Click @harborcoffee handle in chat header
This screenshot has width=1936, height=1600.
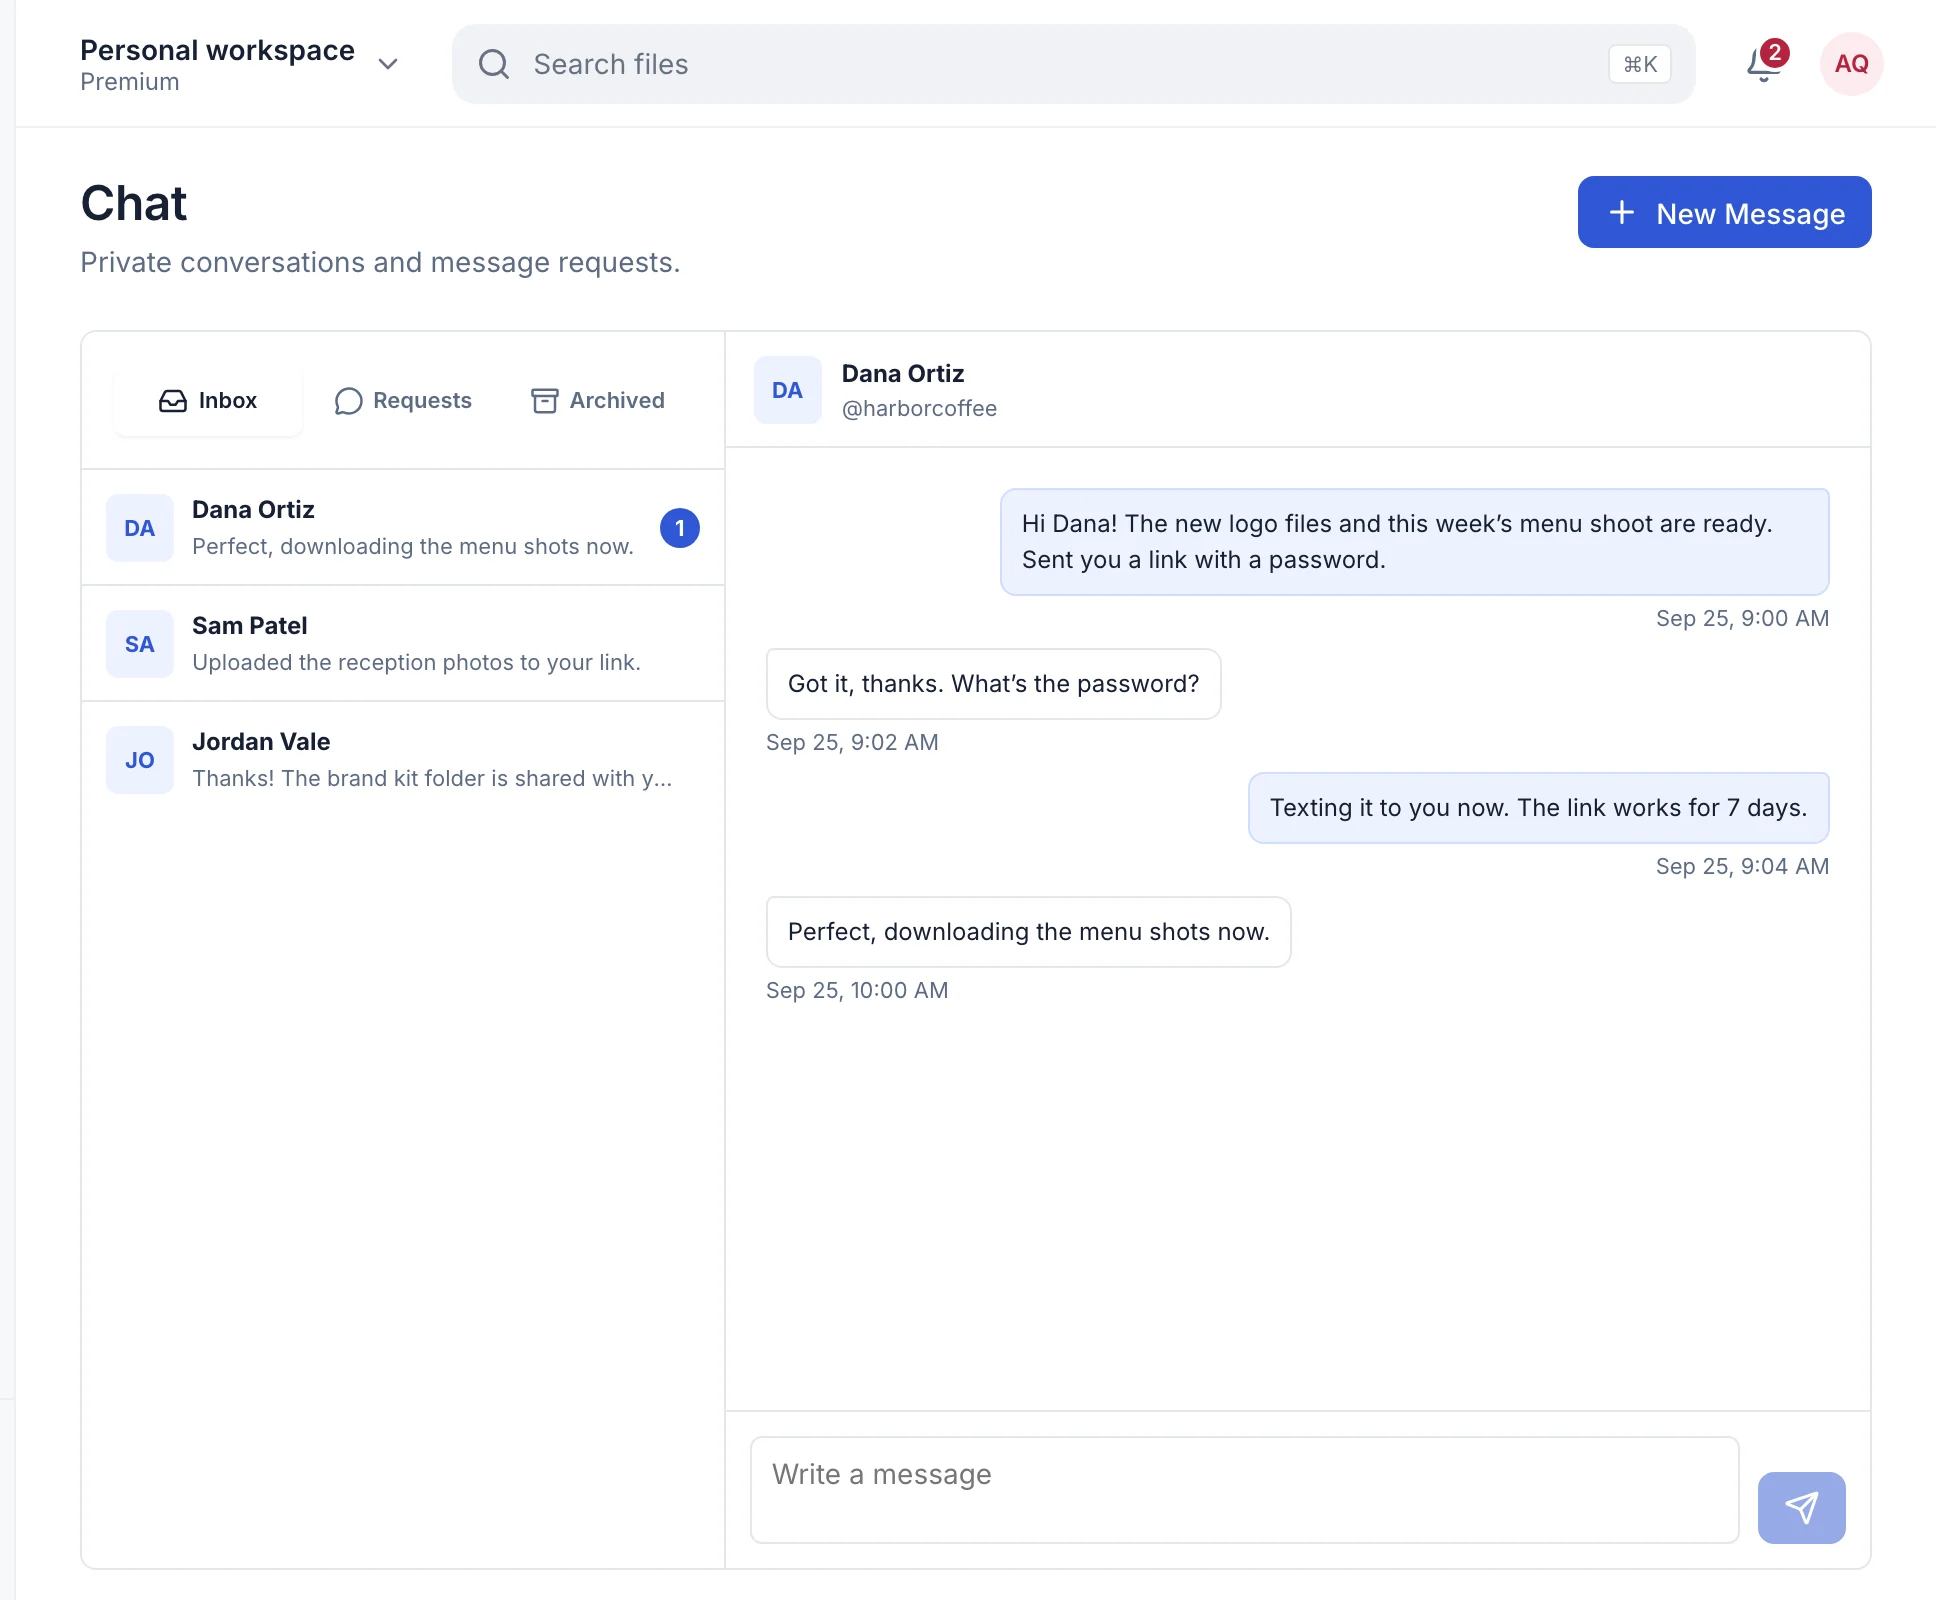[919, 408]
